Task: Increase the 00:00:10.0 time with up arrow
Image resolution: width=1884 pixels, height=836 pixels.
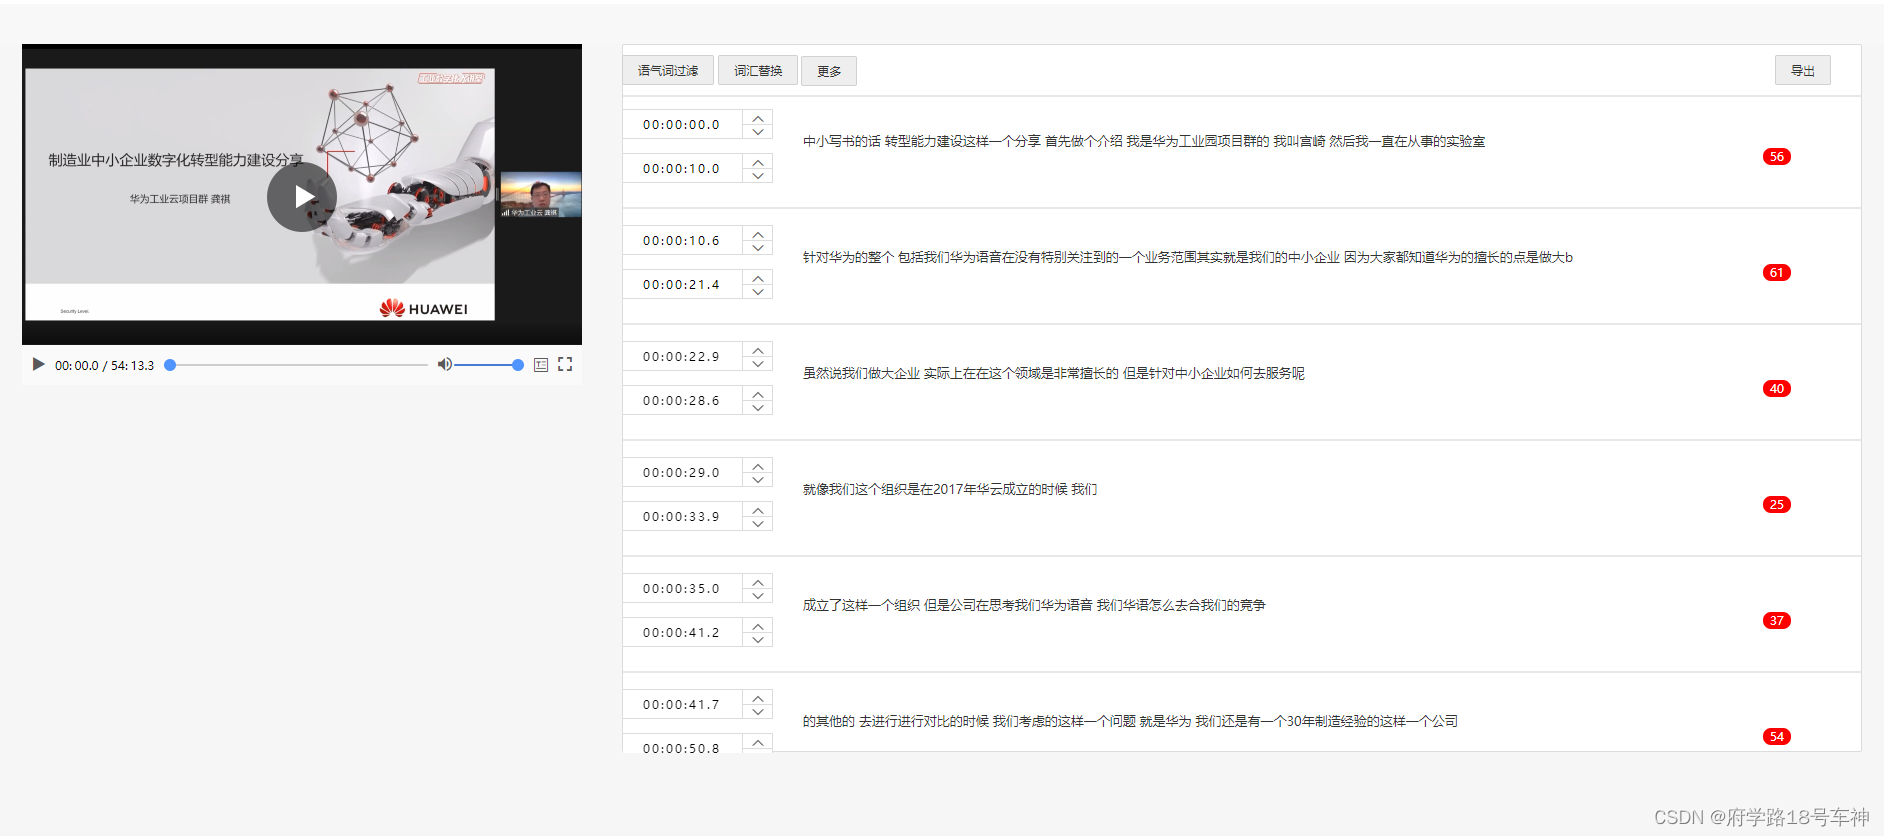Action: pyautogui.click(x=758, y=161)
